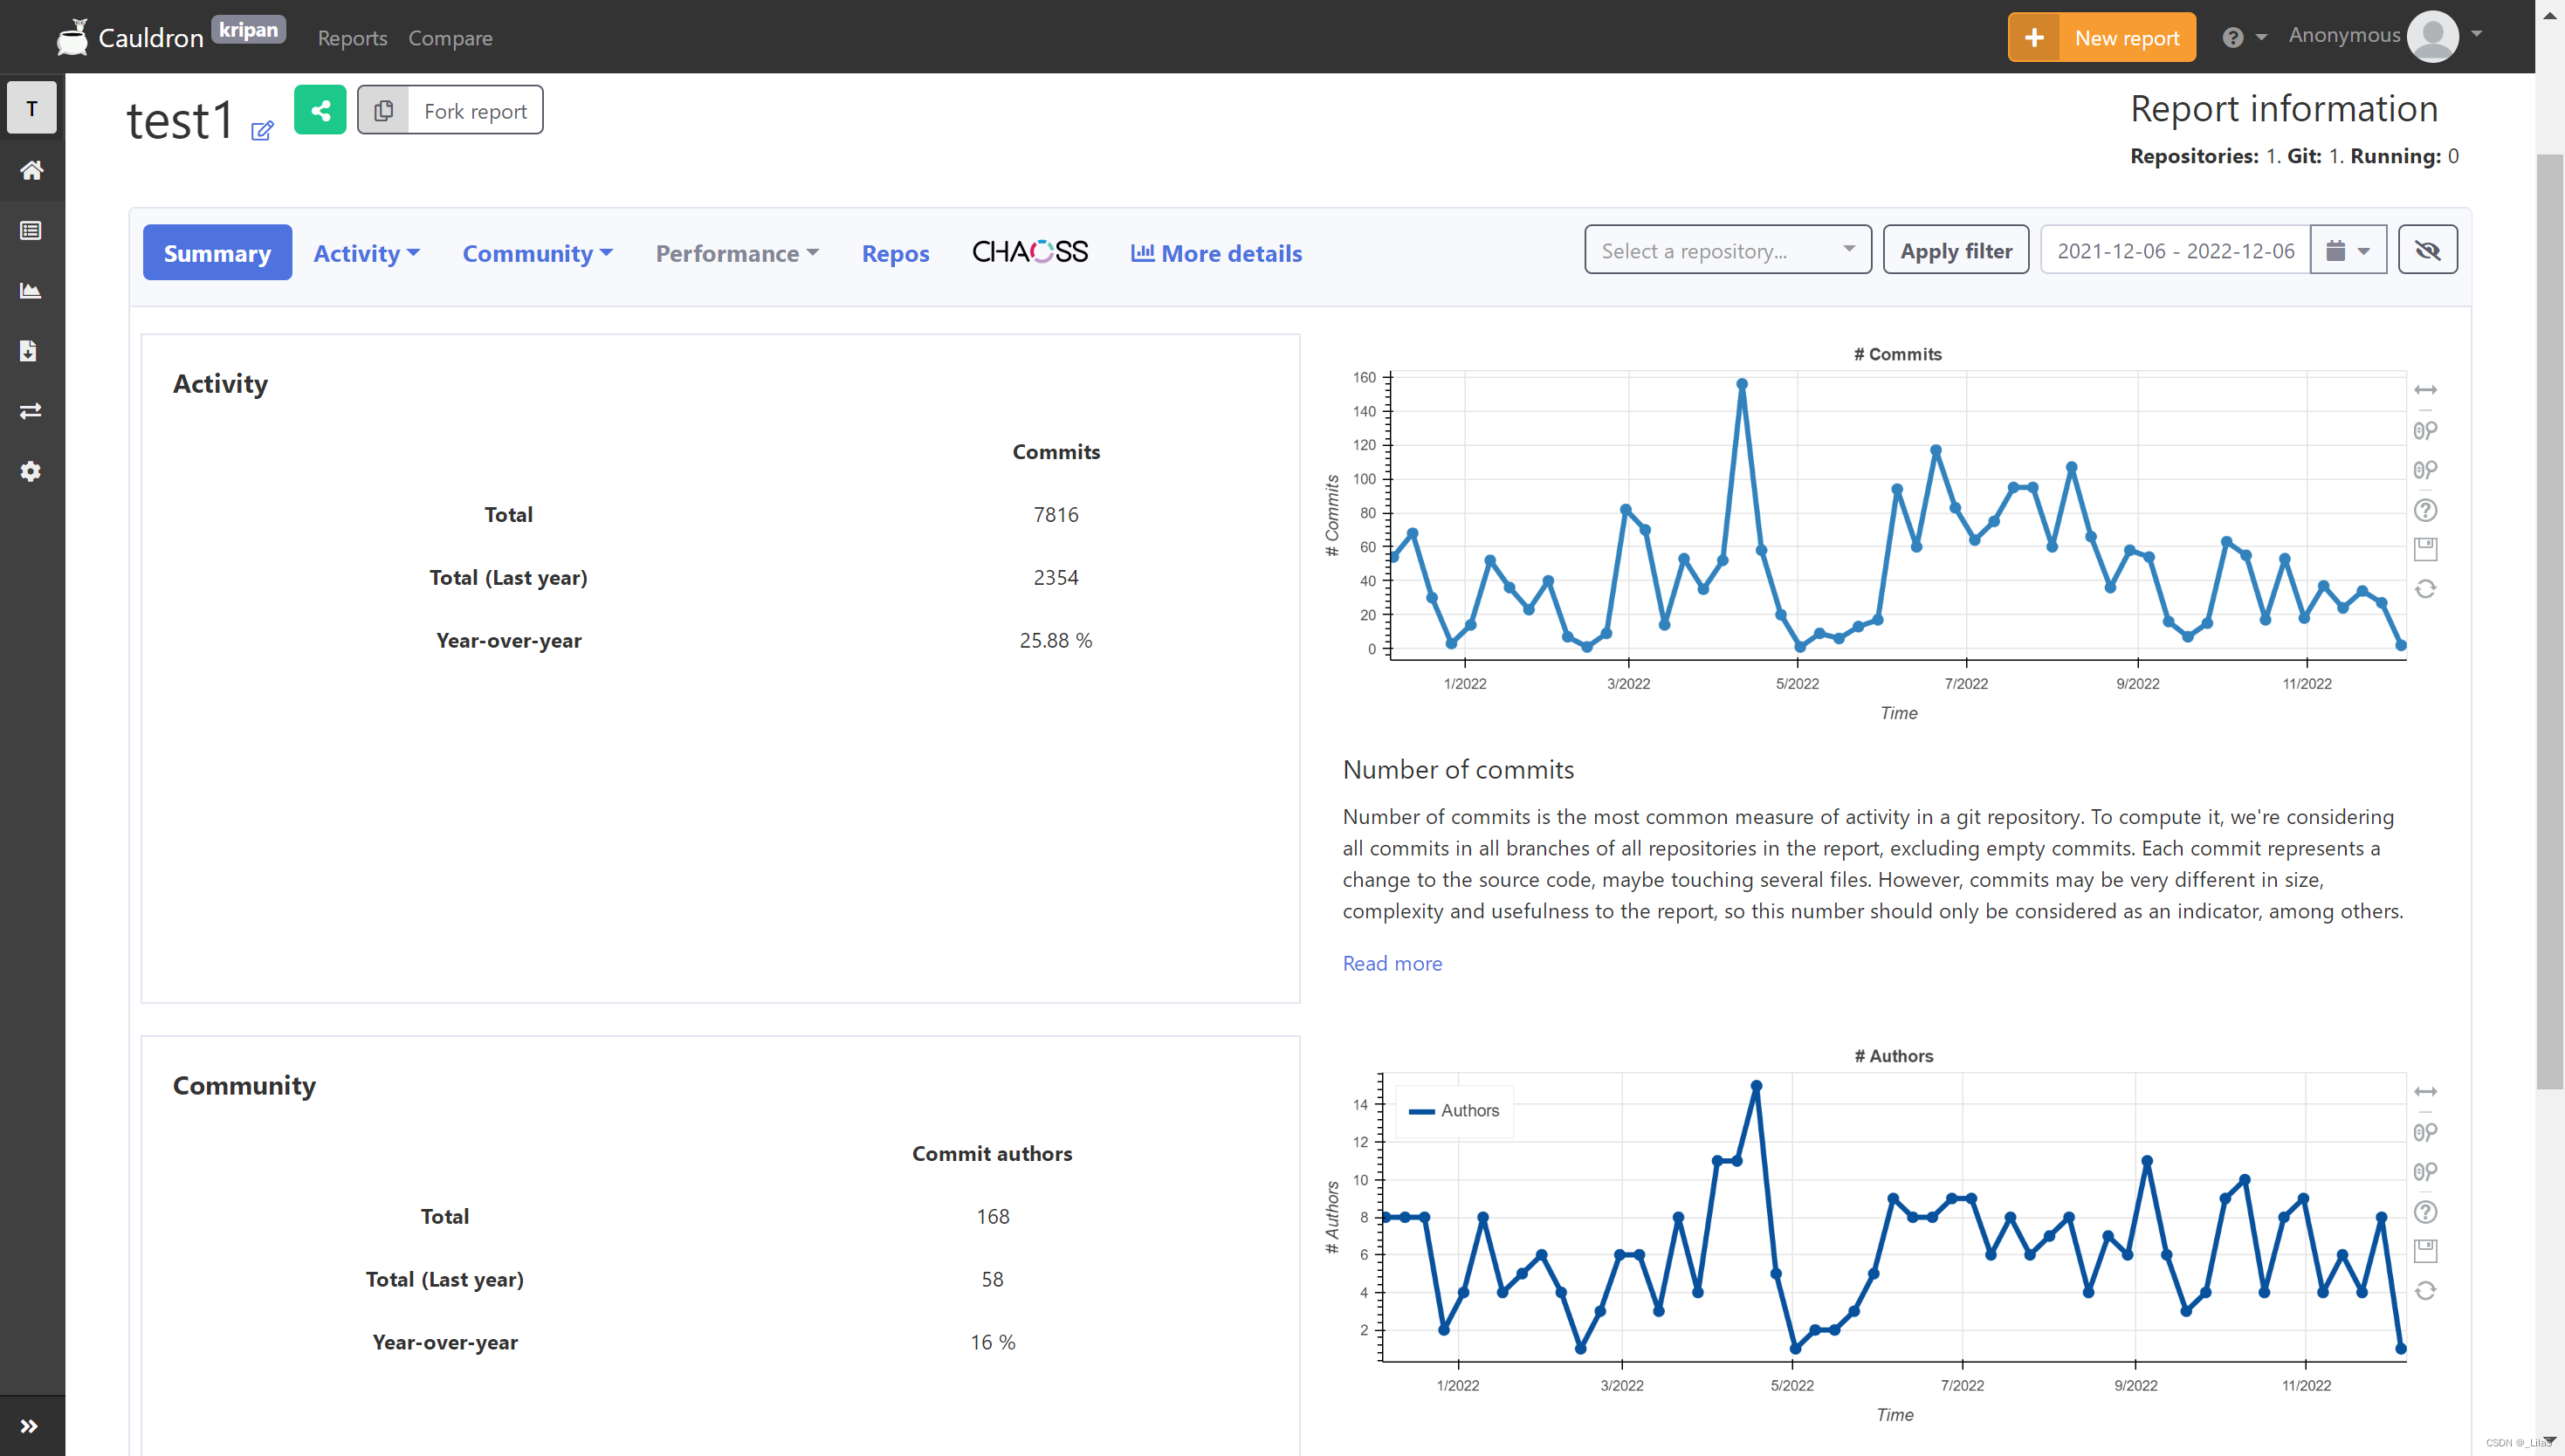Screen dimensions: 2565x1456
Task: Toggle Authors series via chart legend
Action: pyautogui.click(x=1454, y=1111)
